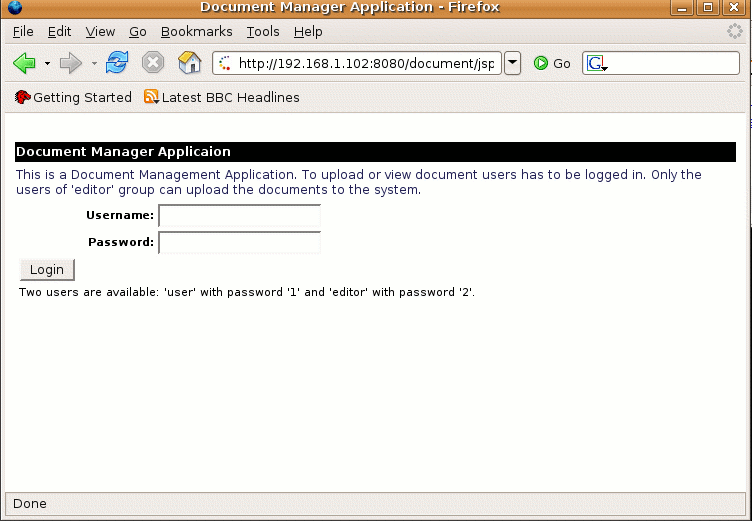
Task: Open the Go menu
Action: pos(138,32)
